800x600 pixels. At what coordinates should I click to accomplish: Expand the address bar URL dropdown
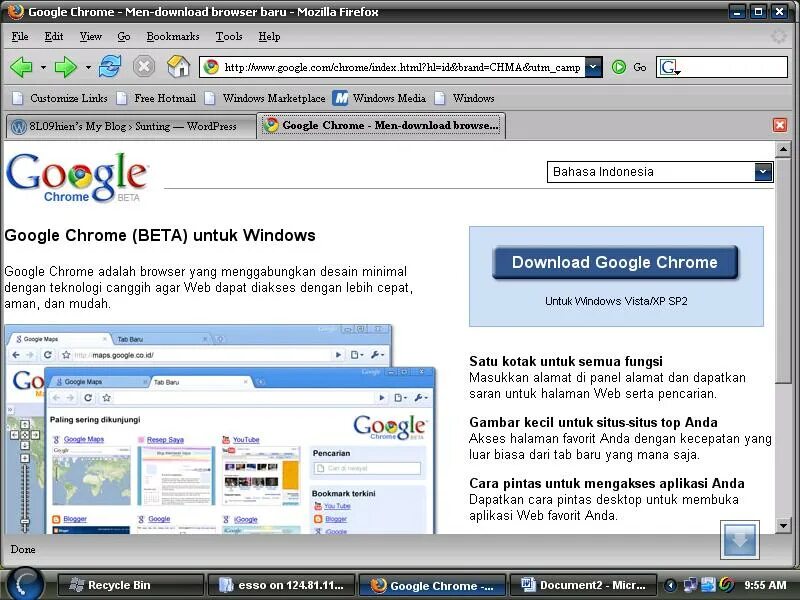(593, 67)
